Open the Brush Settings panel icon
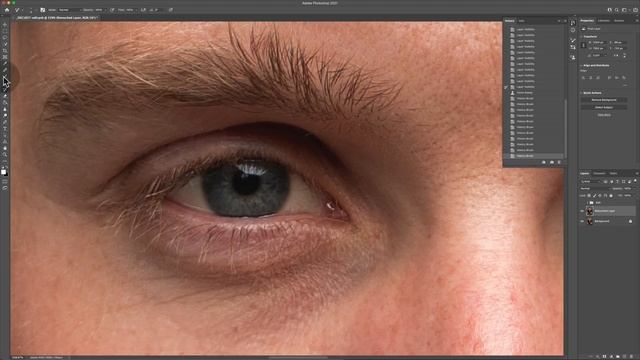Screen dimensions: 640x360 (43, 10)
